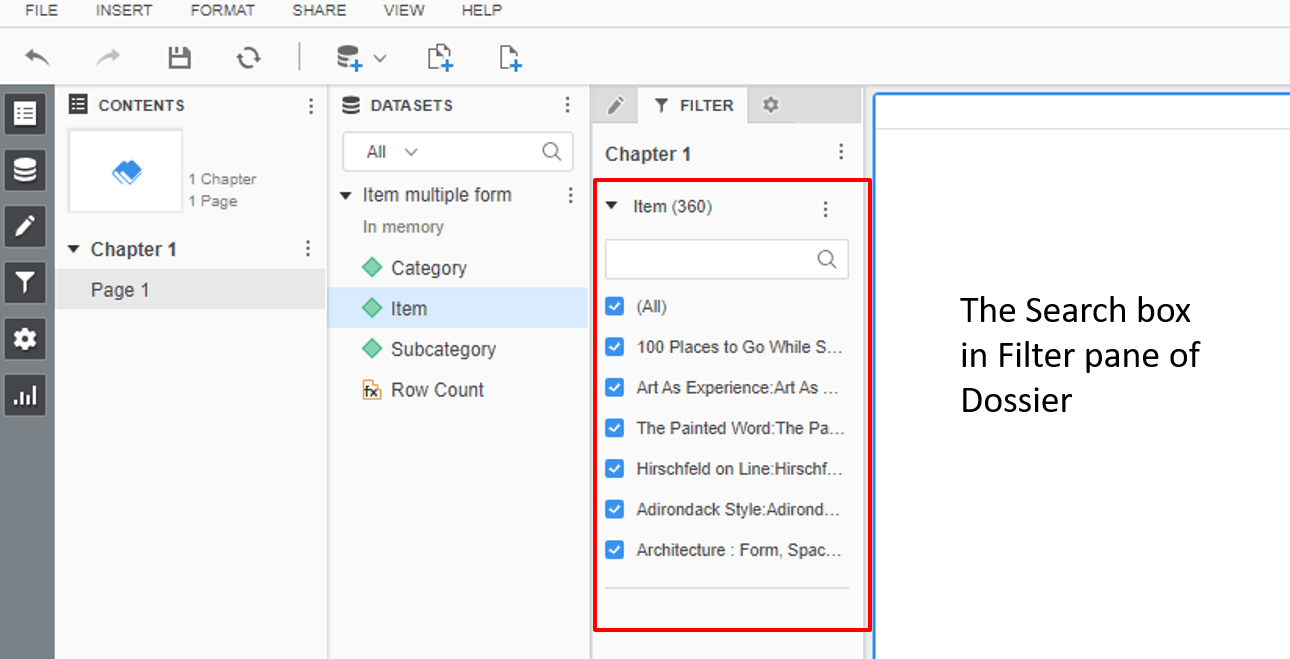Click the add page icon

[x=510, y=57]
